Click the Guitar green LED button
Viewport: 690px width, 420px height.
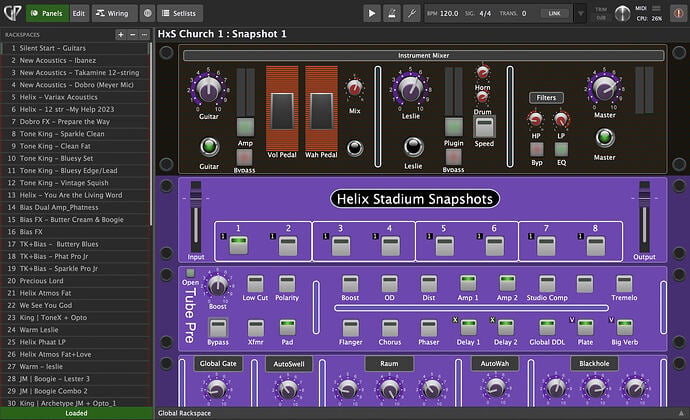pyautogui.click(x=209, y=147)
